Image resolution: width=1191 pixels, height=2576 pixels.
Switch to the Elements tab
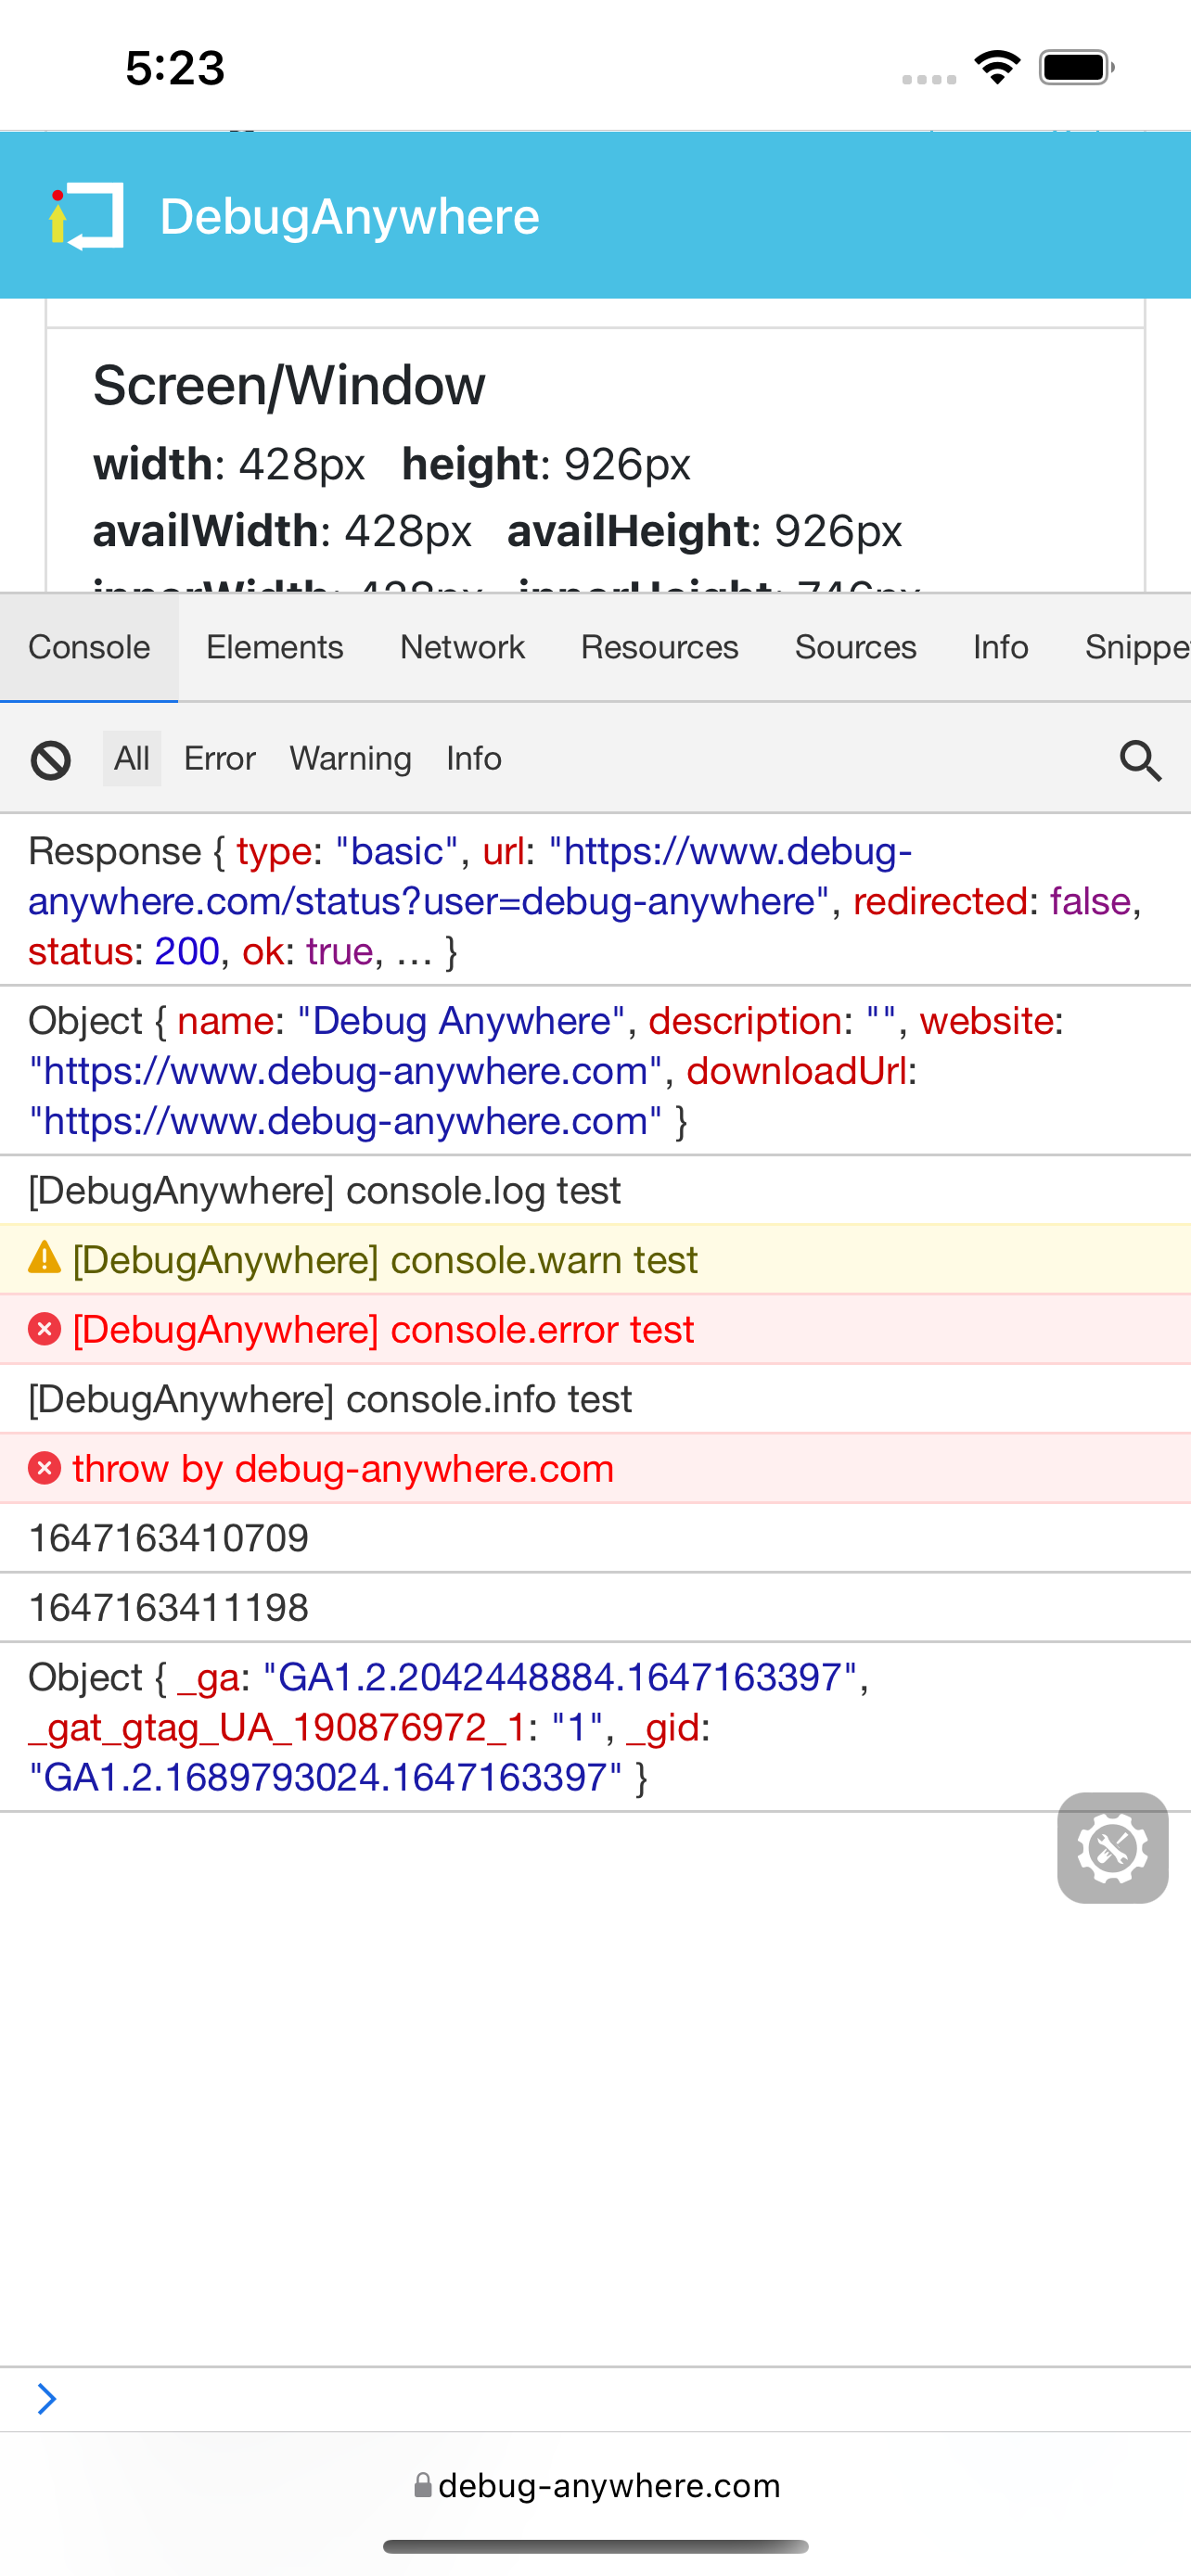point(274,647)
